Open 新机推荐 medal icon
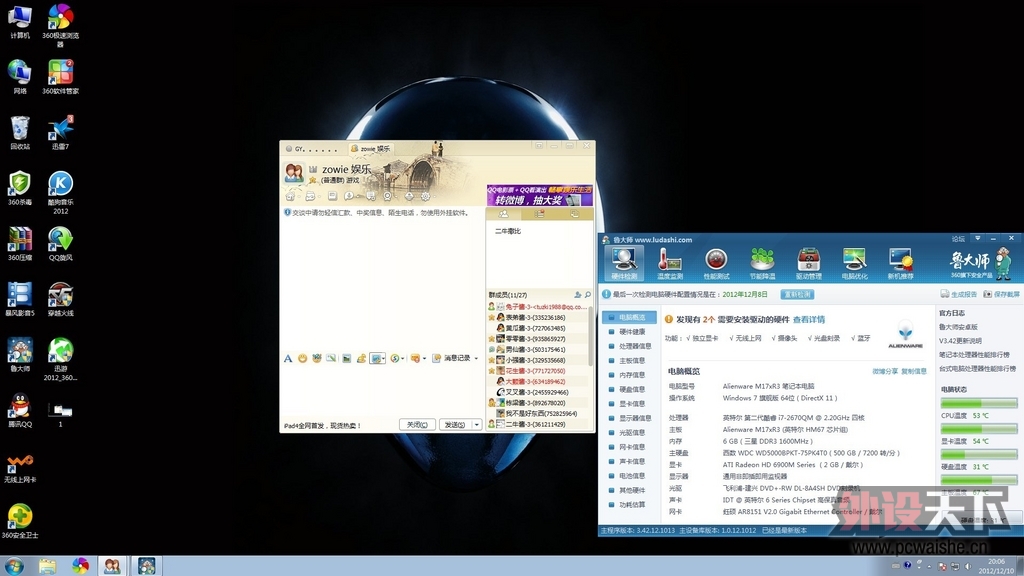 900,263
